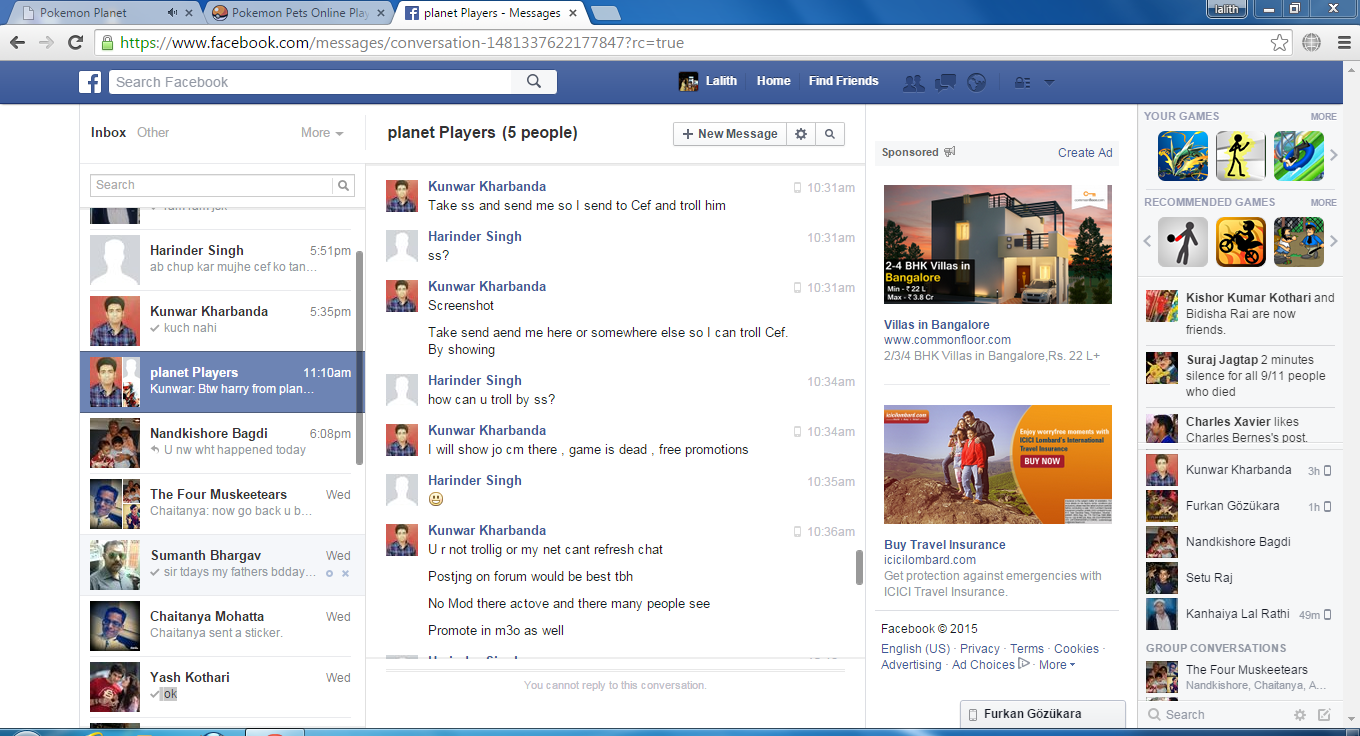This screenshot has height=736, width=1360.
Task: Click the conversation messages scrollbar
Action: pyautogui.click(x=858, y=567)
